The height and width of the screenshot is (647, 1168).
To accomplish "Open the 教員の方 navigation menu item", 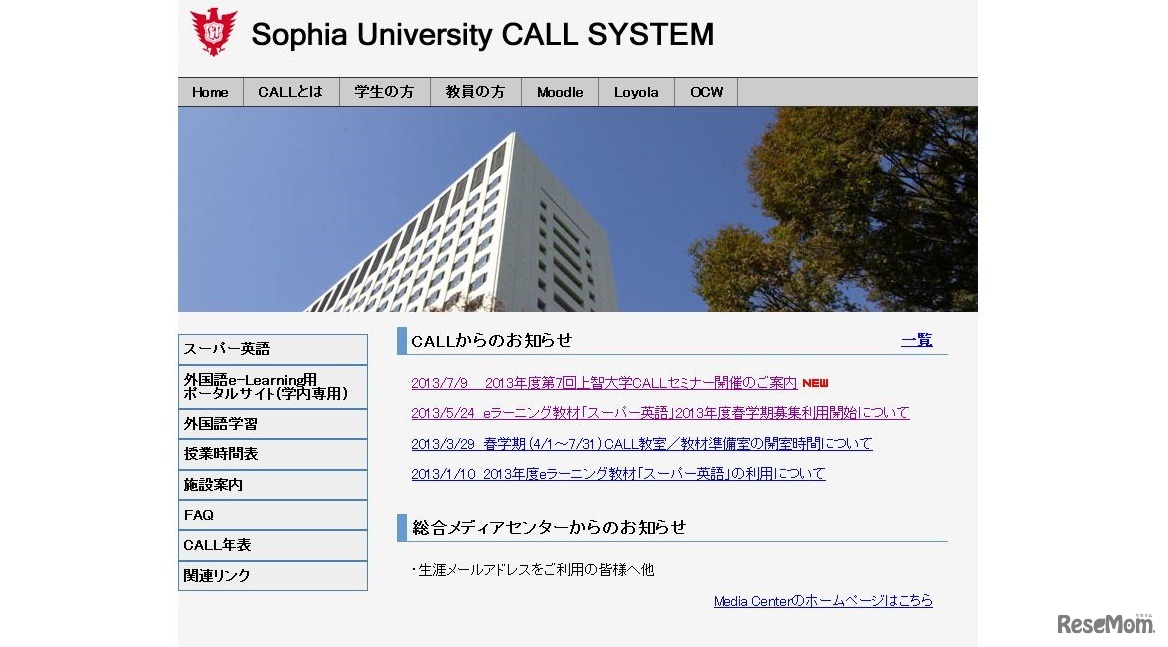I will [476, 91].
